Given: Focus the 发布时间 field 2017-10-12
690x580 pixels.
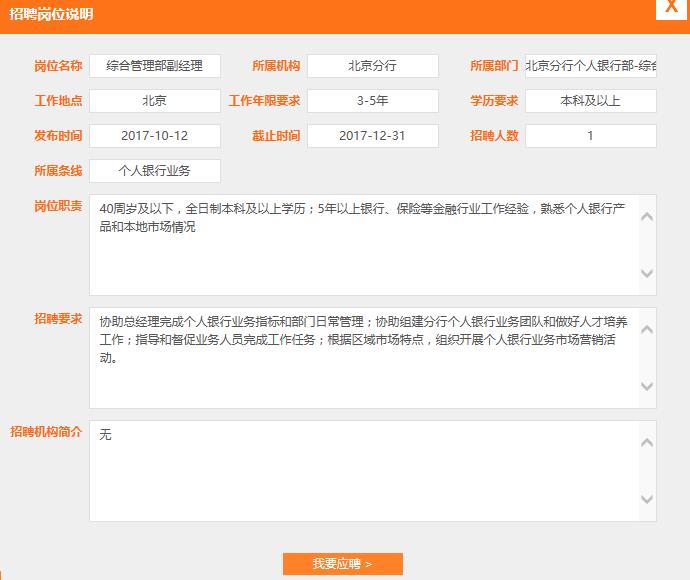Looking at the screenshot, I should (154, 136).
